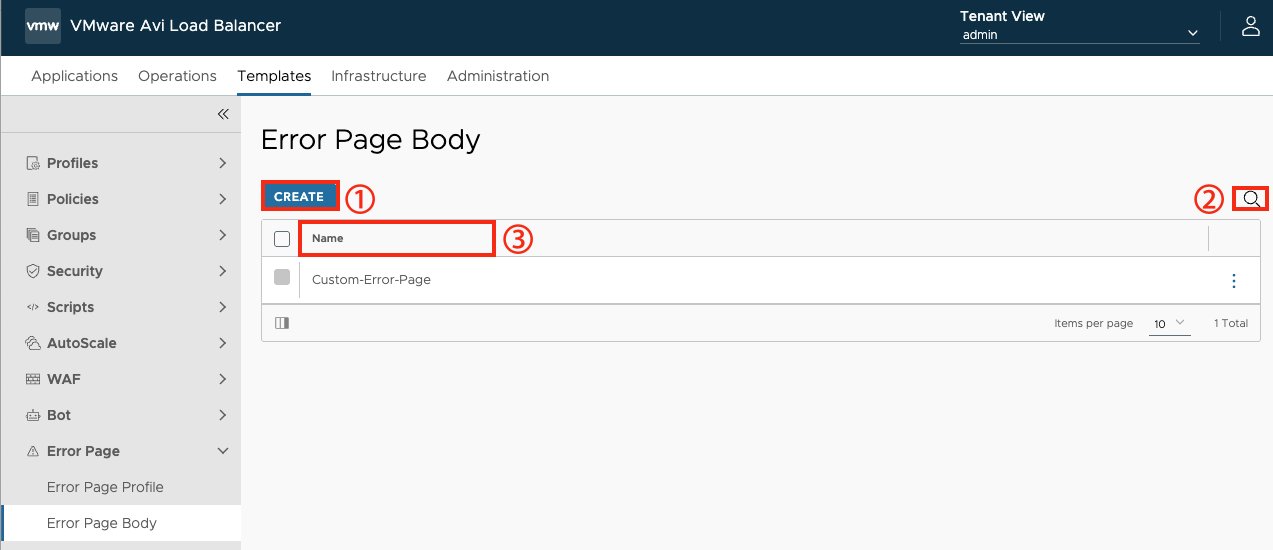Viewport: 1273px width, 550px height.
Task: Click the Error Page menu label
Action: click(83, 451)
